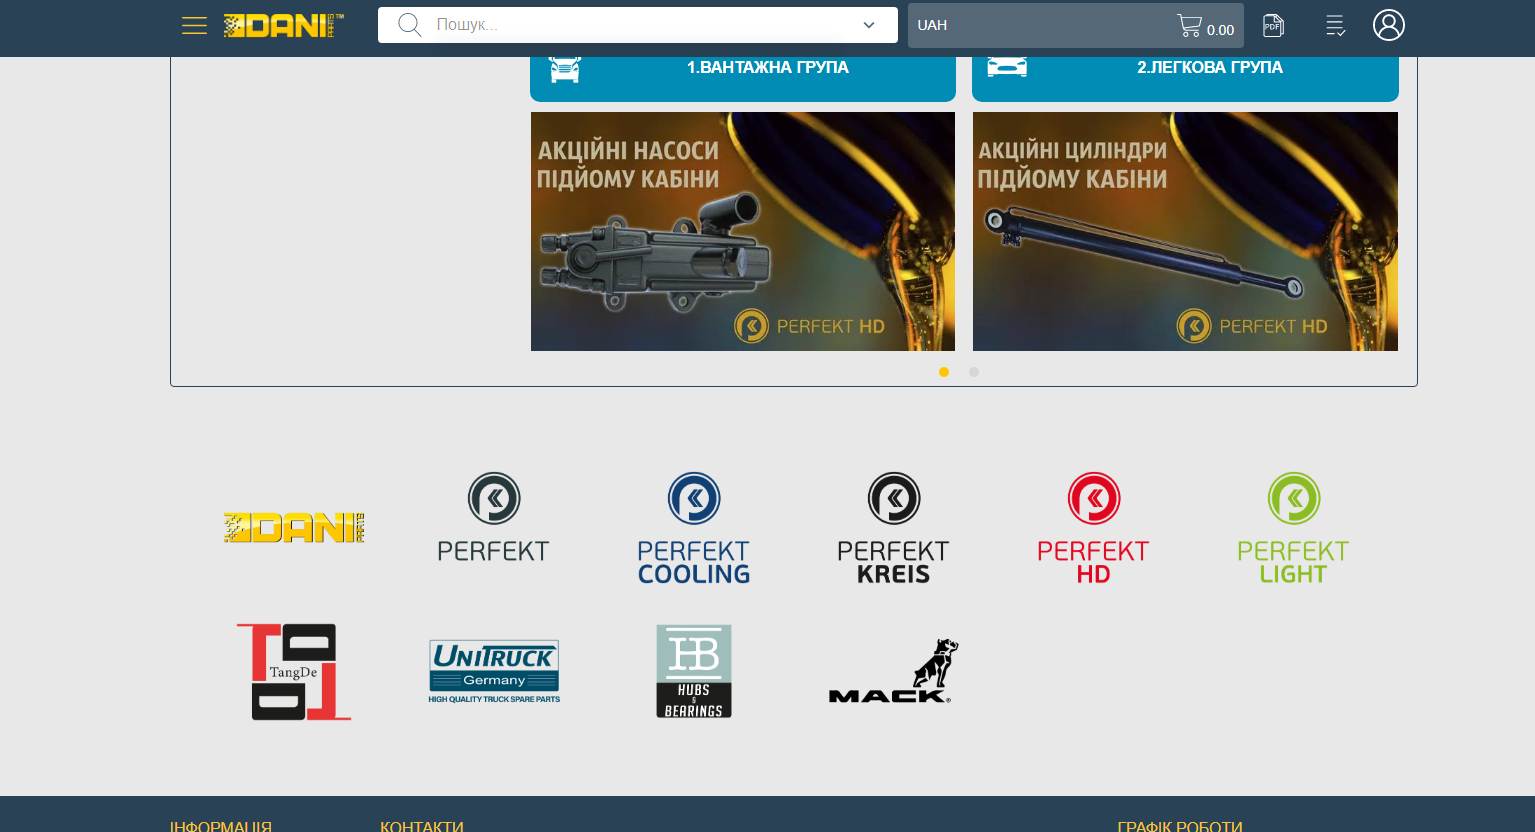Image resolution: width=1535 pixels, height=832 pixels.
Task: Open the MACK brand logo
Action: pos(894,671)
